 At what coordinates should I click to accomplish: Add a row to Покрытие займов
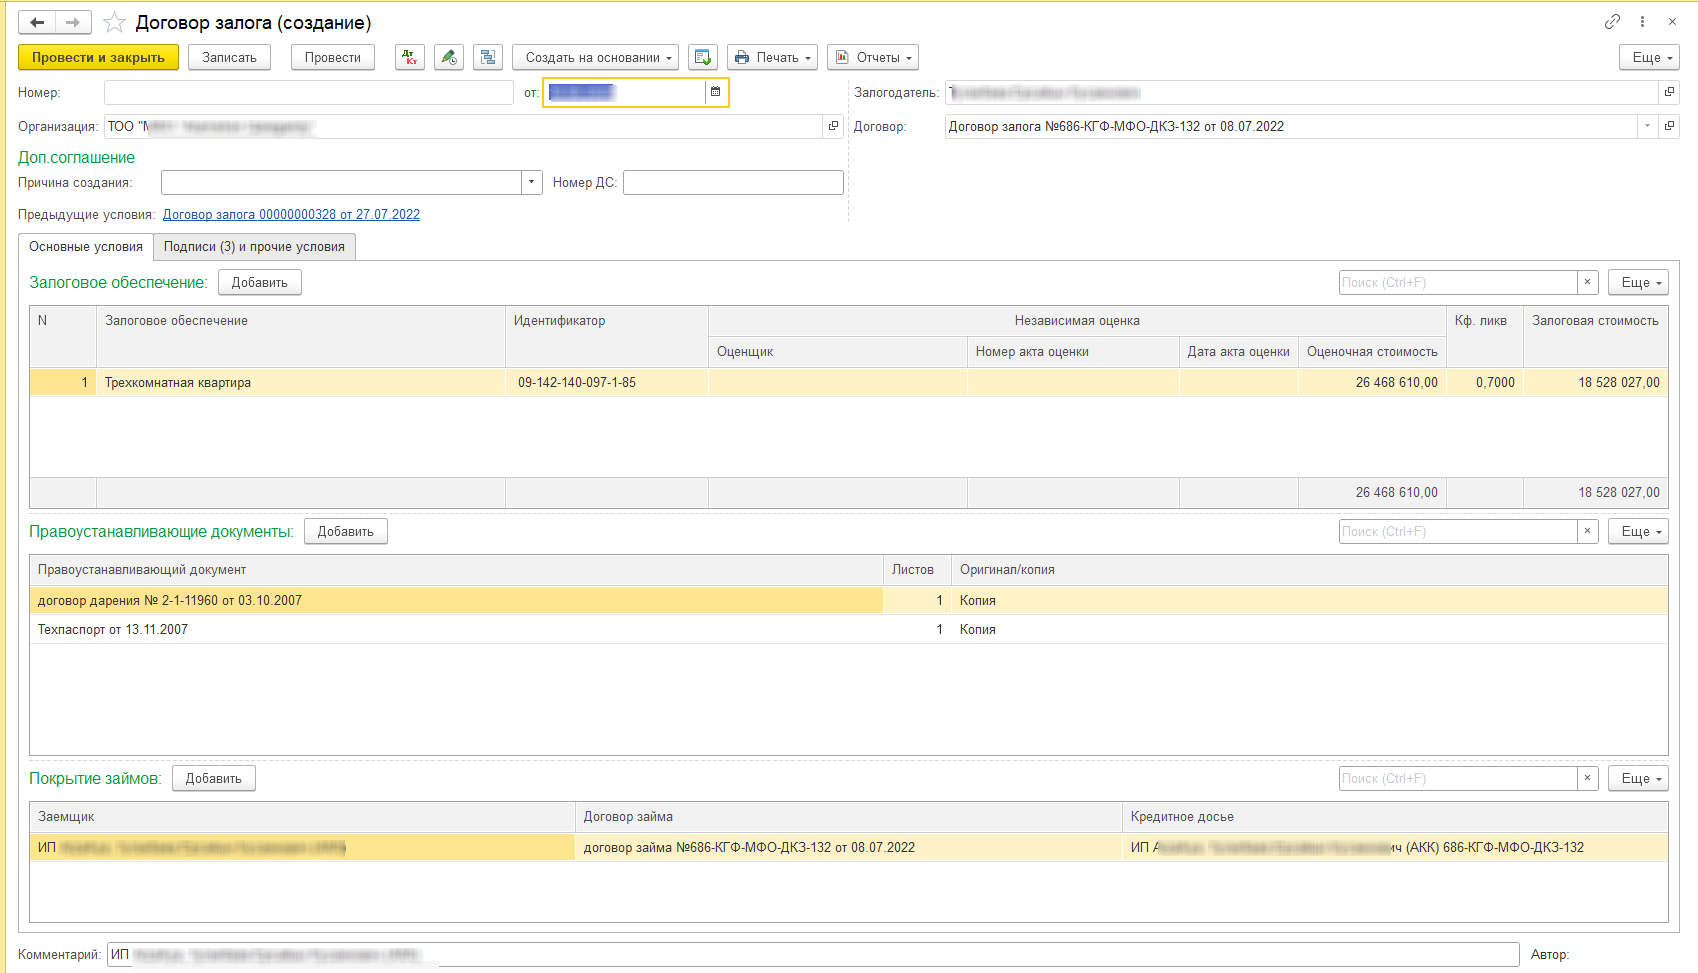click(x=214, y=778)
